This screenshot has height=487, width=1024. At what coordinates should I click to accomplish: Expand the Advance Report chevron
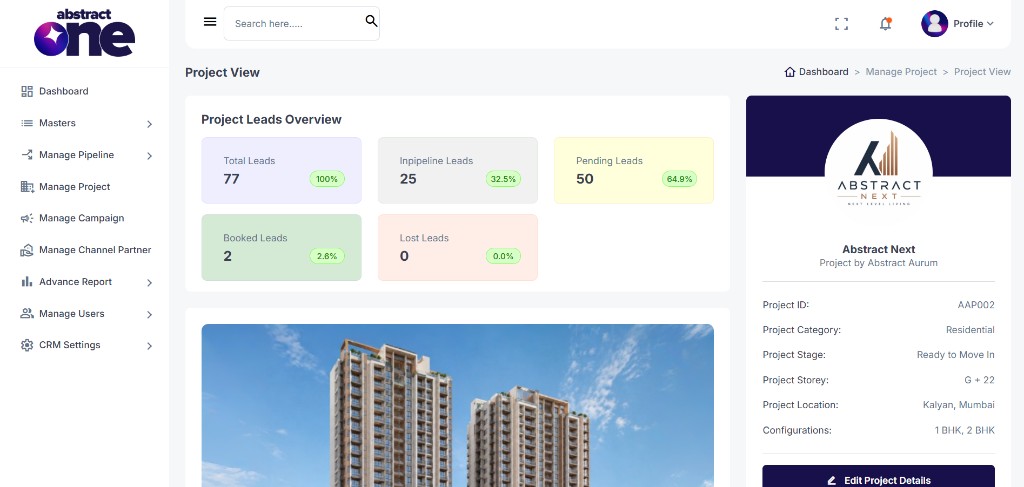tap(150, 283)
